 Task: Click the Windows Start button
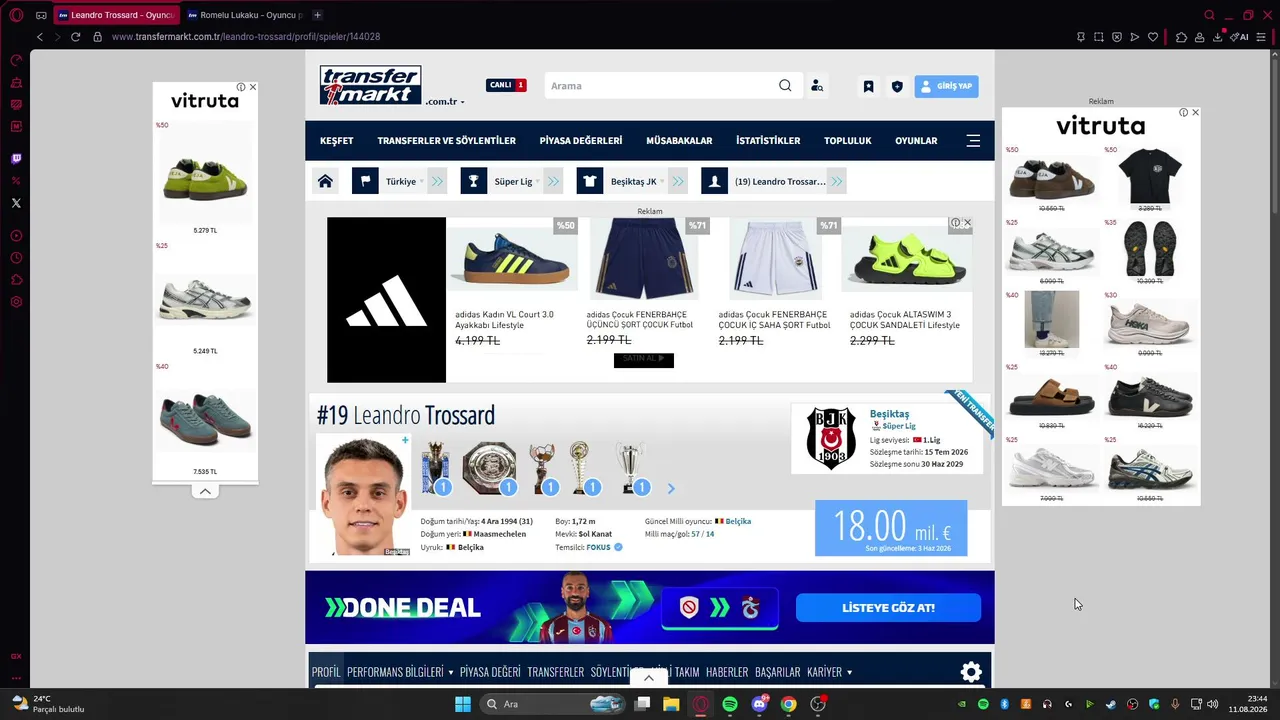point(463,704)
